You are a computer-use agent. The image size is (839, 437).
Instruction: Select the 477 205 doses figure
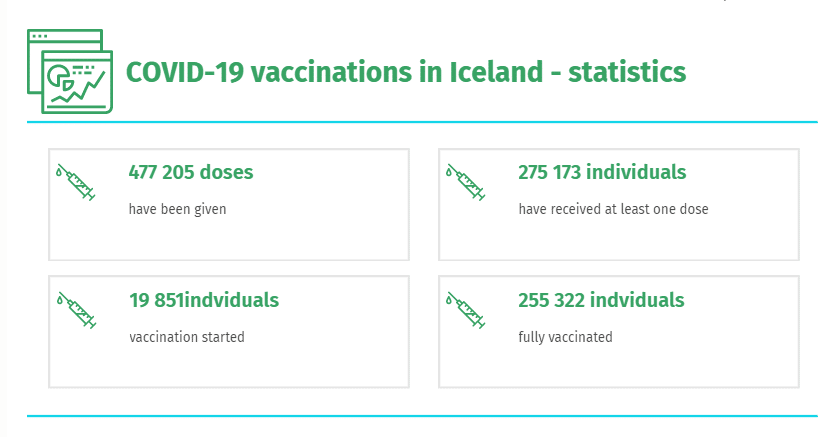191,172
